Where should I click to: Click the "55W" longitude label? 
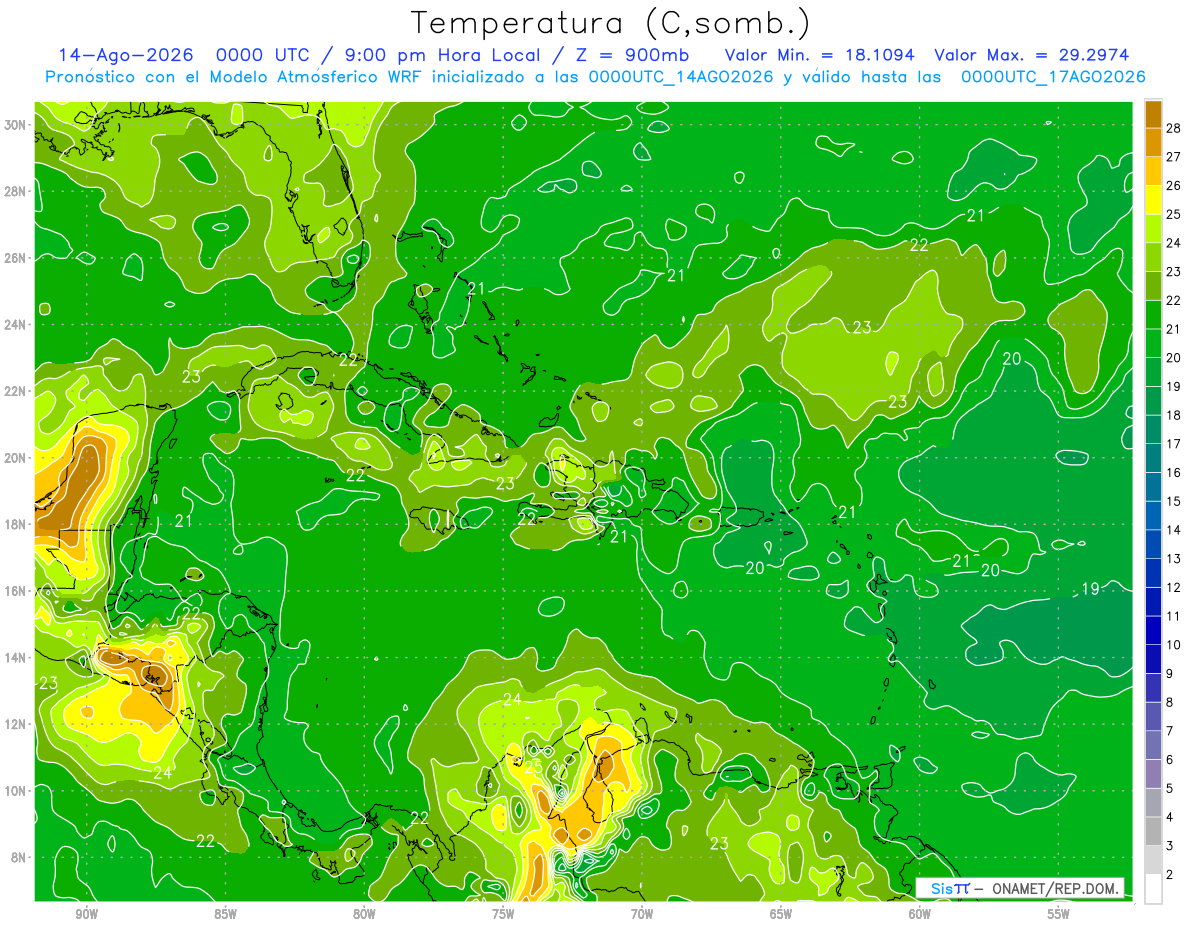pyautogui.click(x=1059, y=914)
